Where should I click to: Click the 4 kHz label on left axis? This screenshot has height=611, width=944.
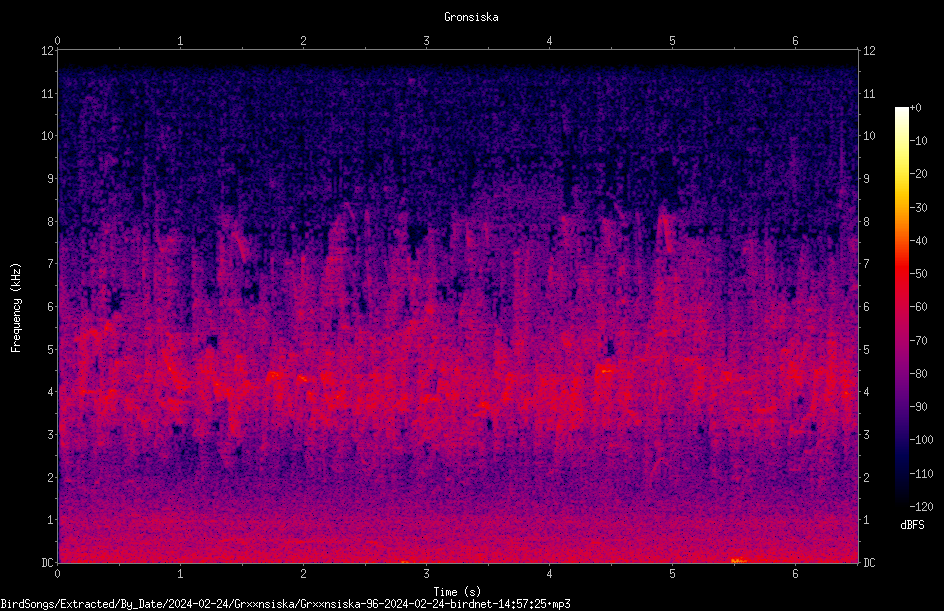[x=51, y=392]
